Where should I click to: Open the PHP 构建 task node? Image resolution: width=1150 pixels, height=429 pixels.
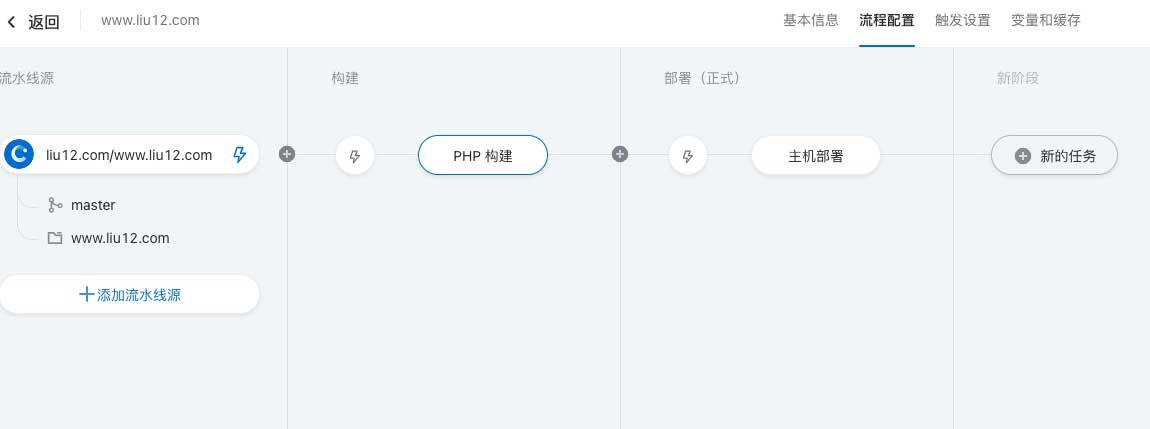pyautogui.click(x=483, y=156)
